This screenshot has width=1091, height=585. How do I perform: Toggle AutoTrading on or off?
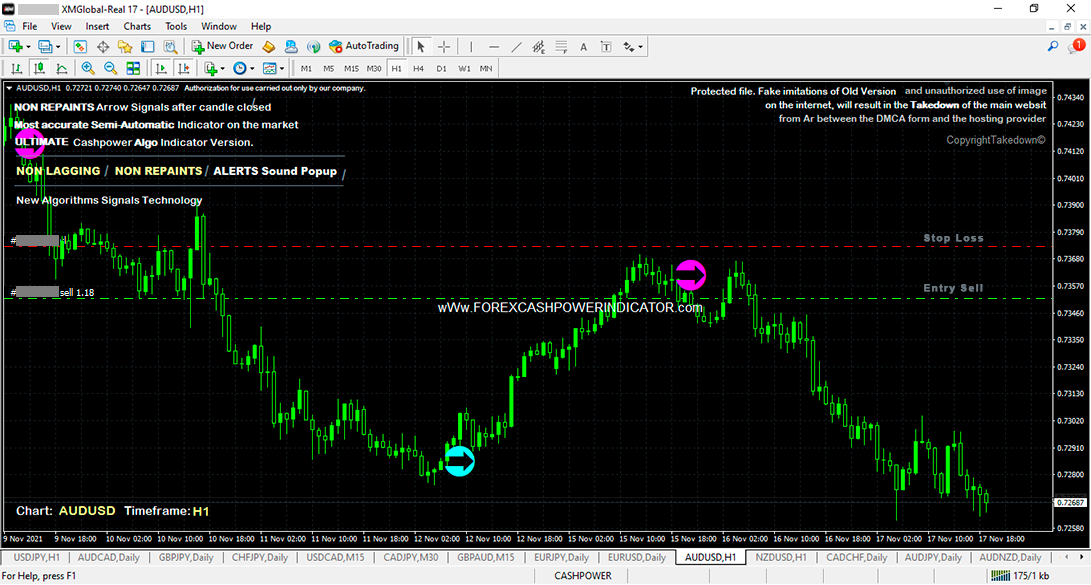[364, 46]
